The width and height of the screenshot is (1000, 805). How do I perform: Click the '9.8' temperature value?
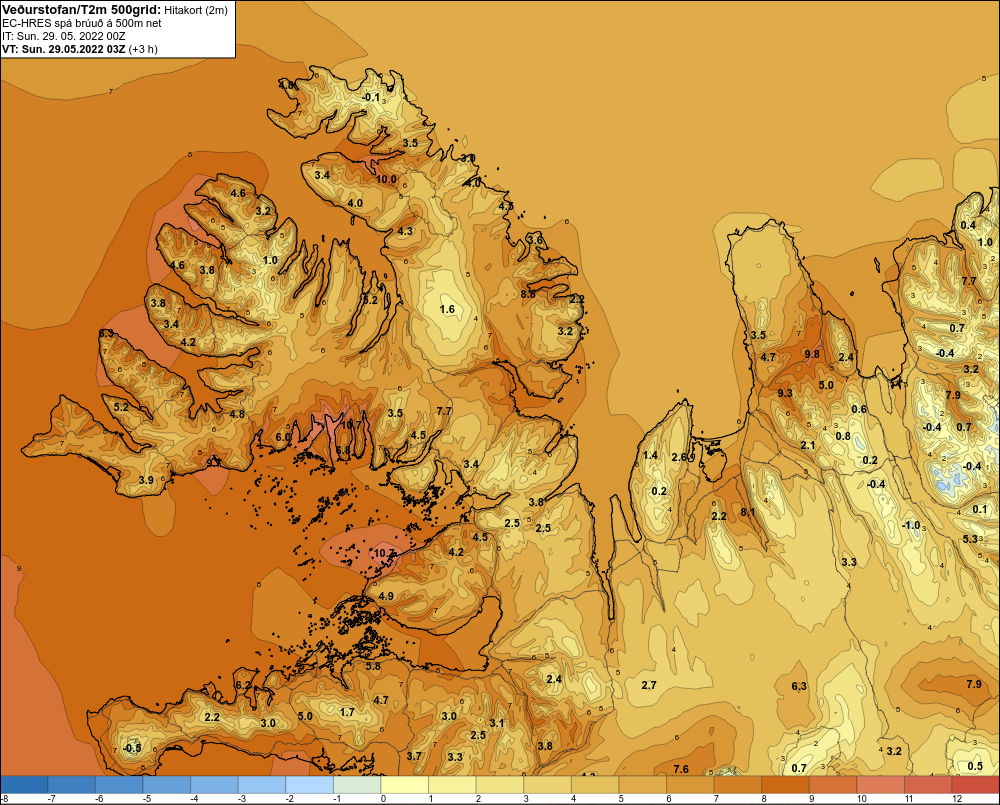pos(812,354)
